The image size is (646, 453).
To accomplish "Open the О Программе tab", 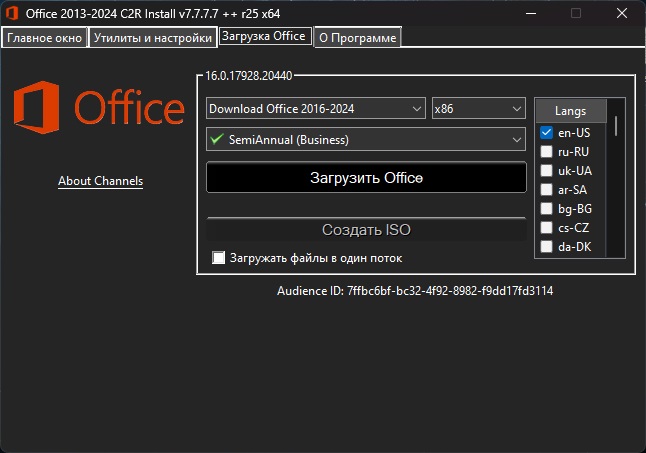I will pyautogui.click(x=358, y=38).
